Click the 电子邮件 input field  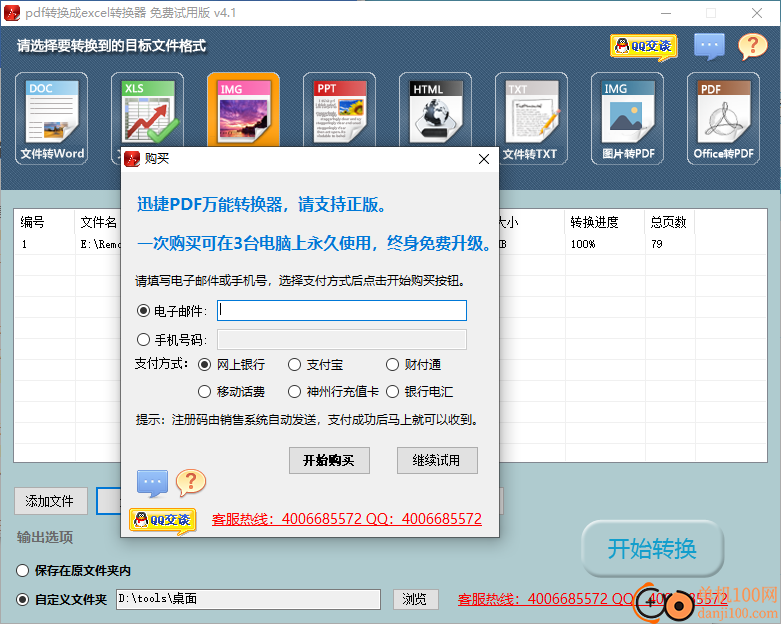coord(342,310)
